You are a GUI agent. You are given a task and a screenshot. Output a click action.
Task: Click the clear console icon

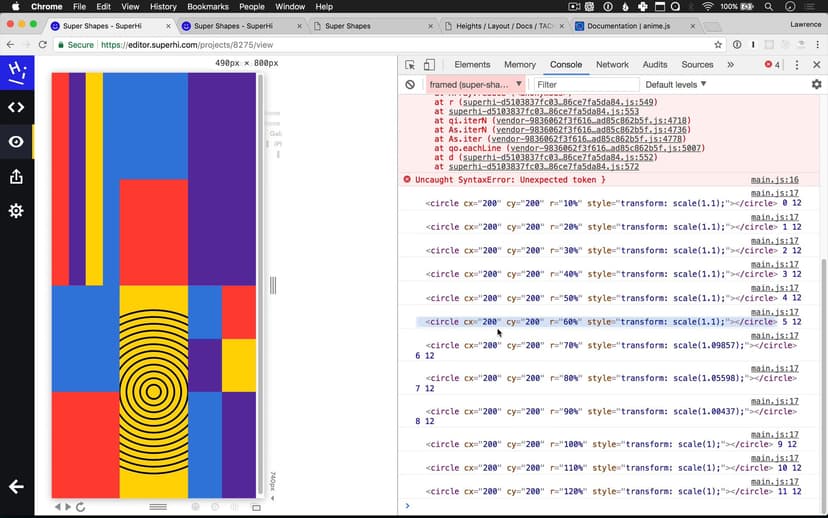[410, 85]
